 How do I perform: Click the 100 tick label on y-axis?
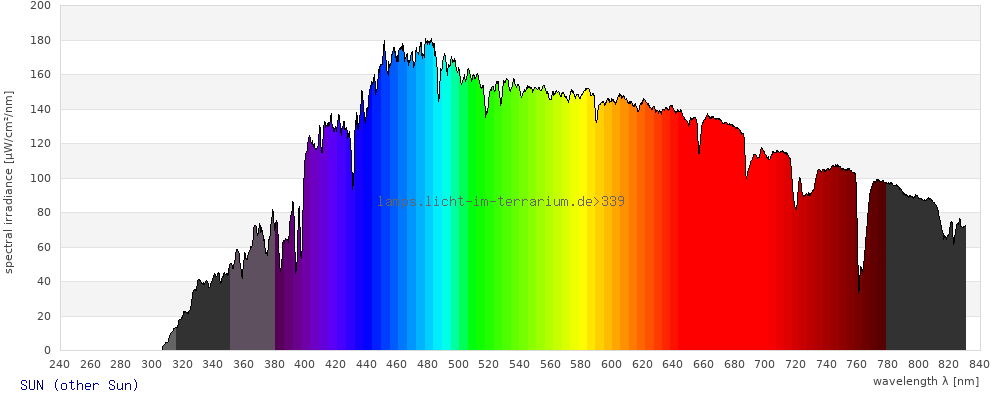click(x=40, y=178)
